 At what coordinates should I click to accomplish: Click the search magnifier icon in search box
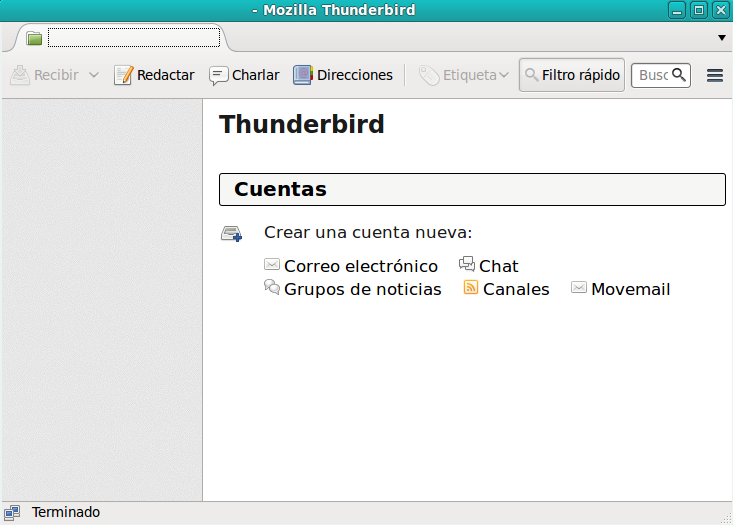[679, 75]
